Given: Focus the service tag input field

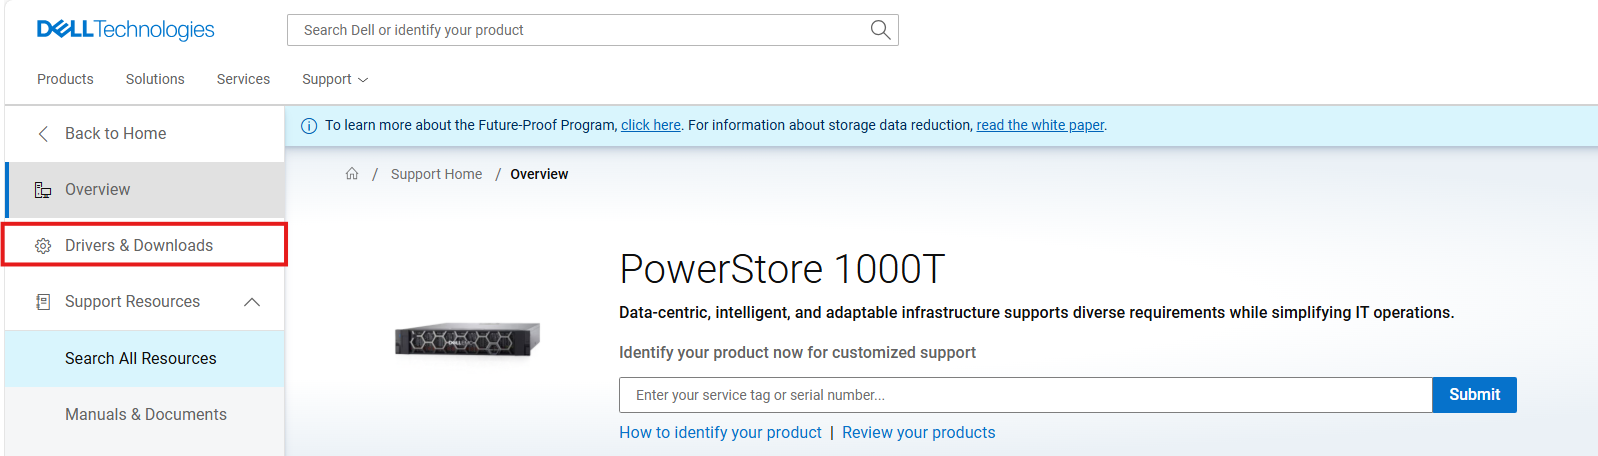Looking at the screenshot, I should (x=1026, y=395).
